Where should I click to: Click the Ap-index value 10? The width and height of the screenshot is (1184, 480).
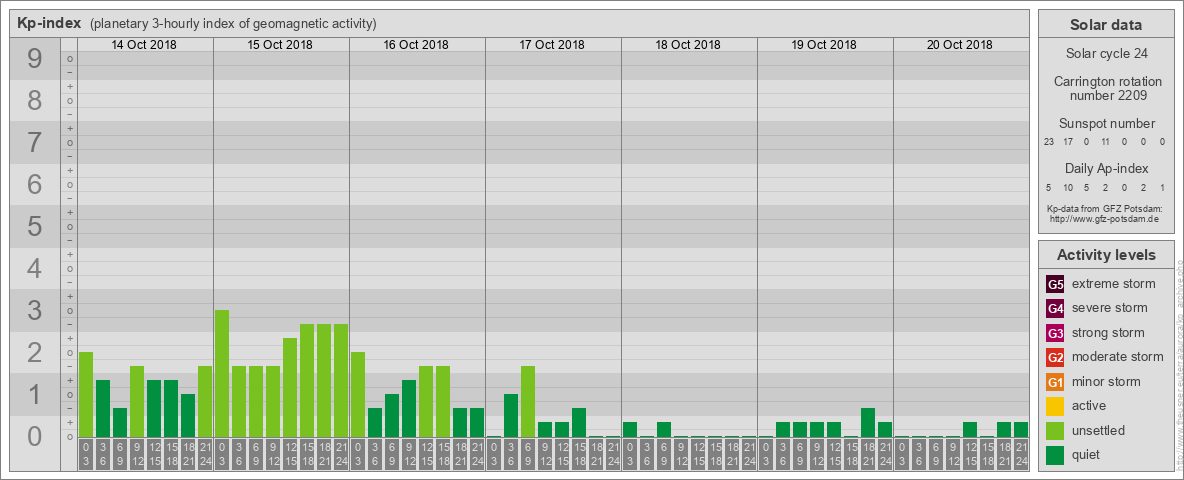point(1068,187)
